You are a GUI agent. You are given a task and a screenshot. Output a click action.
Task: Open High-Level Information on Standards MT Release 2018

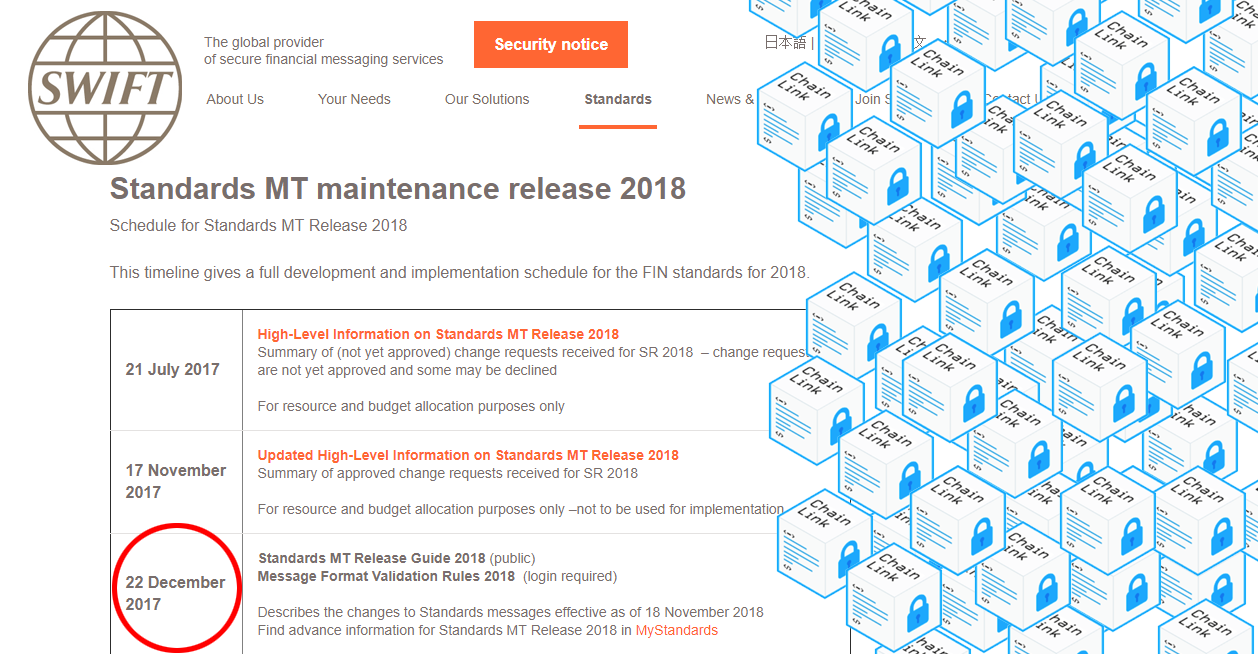pyautogui.click(x=438, y=334)
